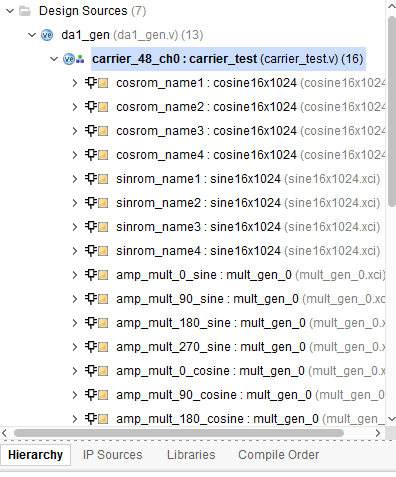
Task: Click the vertical scrollbar down arrow
Action: tap(392, 419)
